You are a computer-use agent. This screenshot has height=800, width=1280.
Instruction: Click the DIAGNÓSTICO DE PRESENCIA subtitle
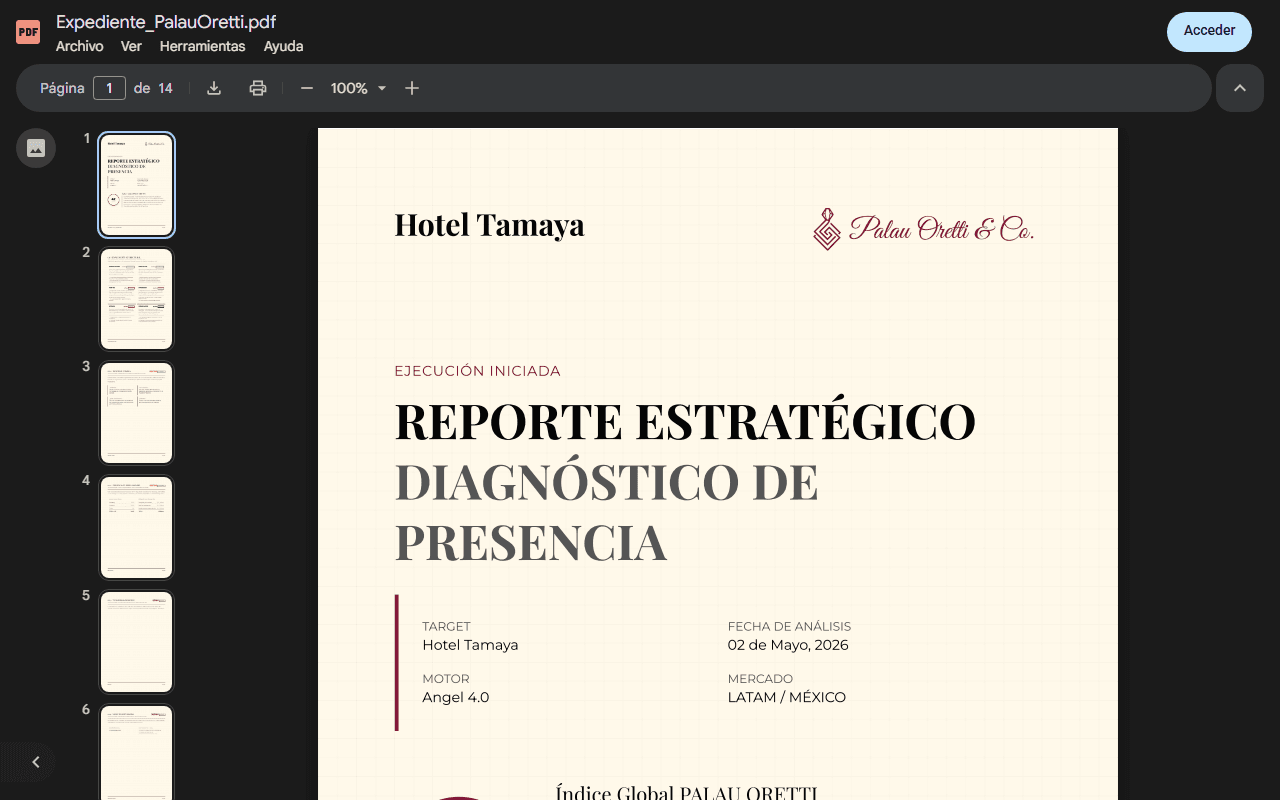pyautogui.click(x=606, y=512)
